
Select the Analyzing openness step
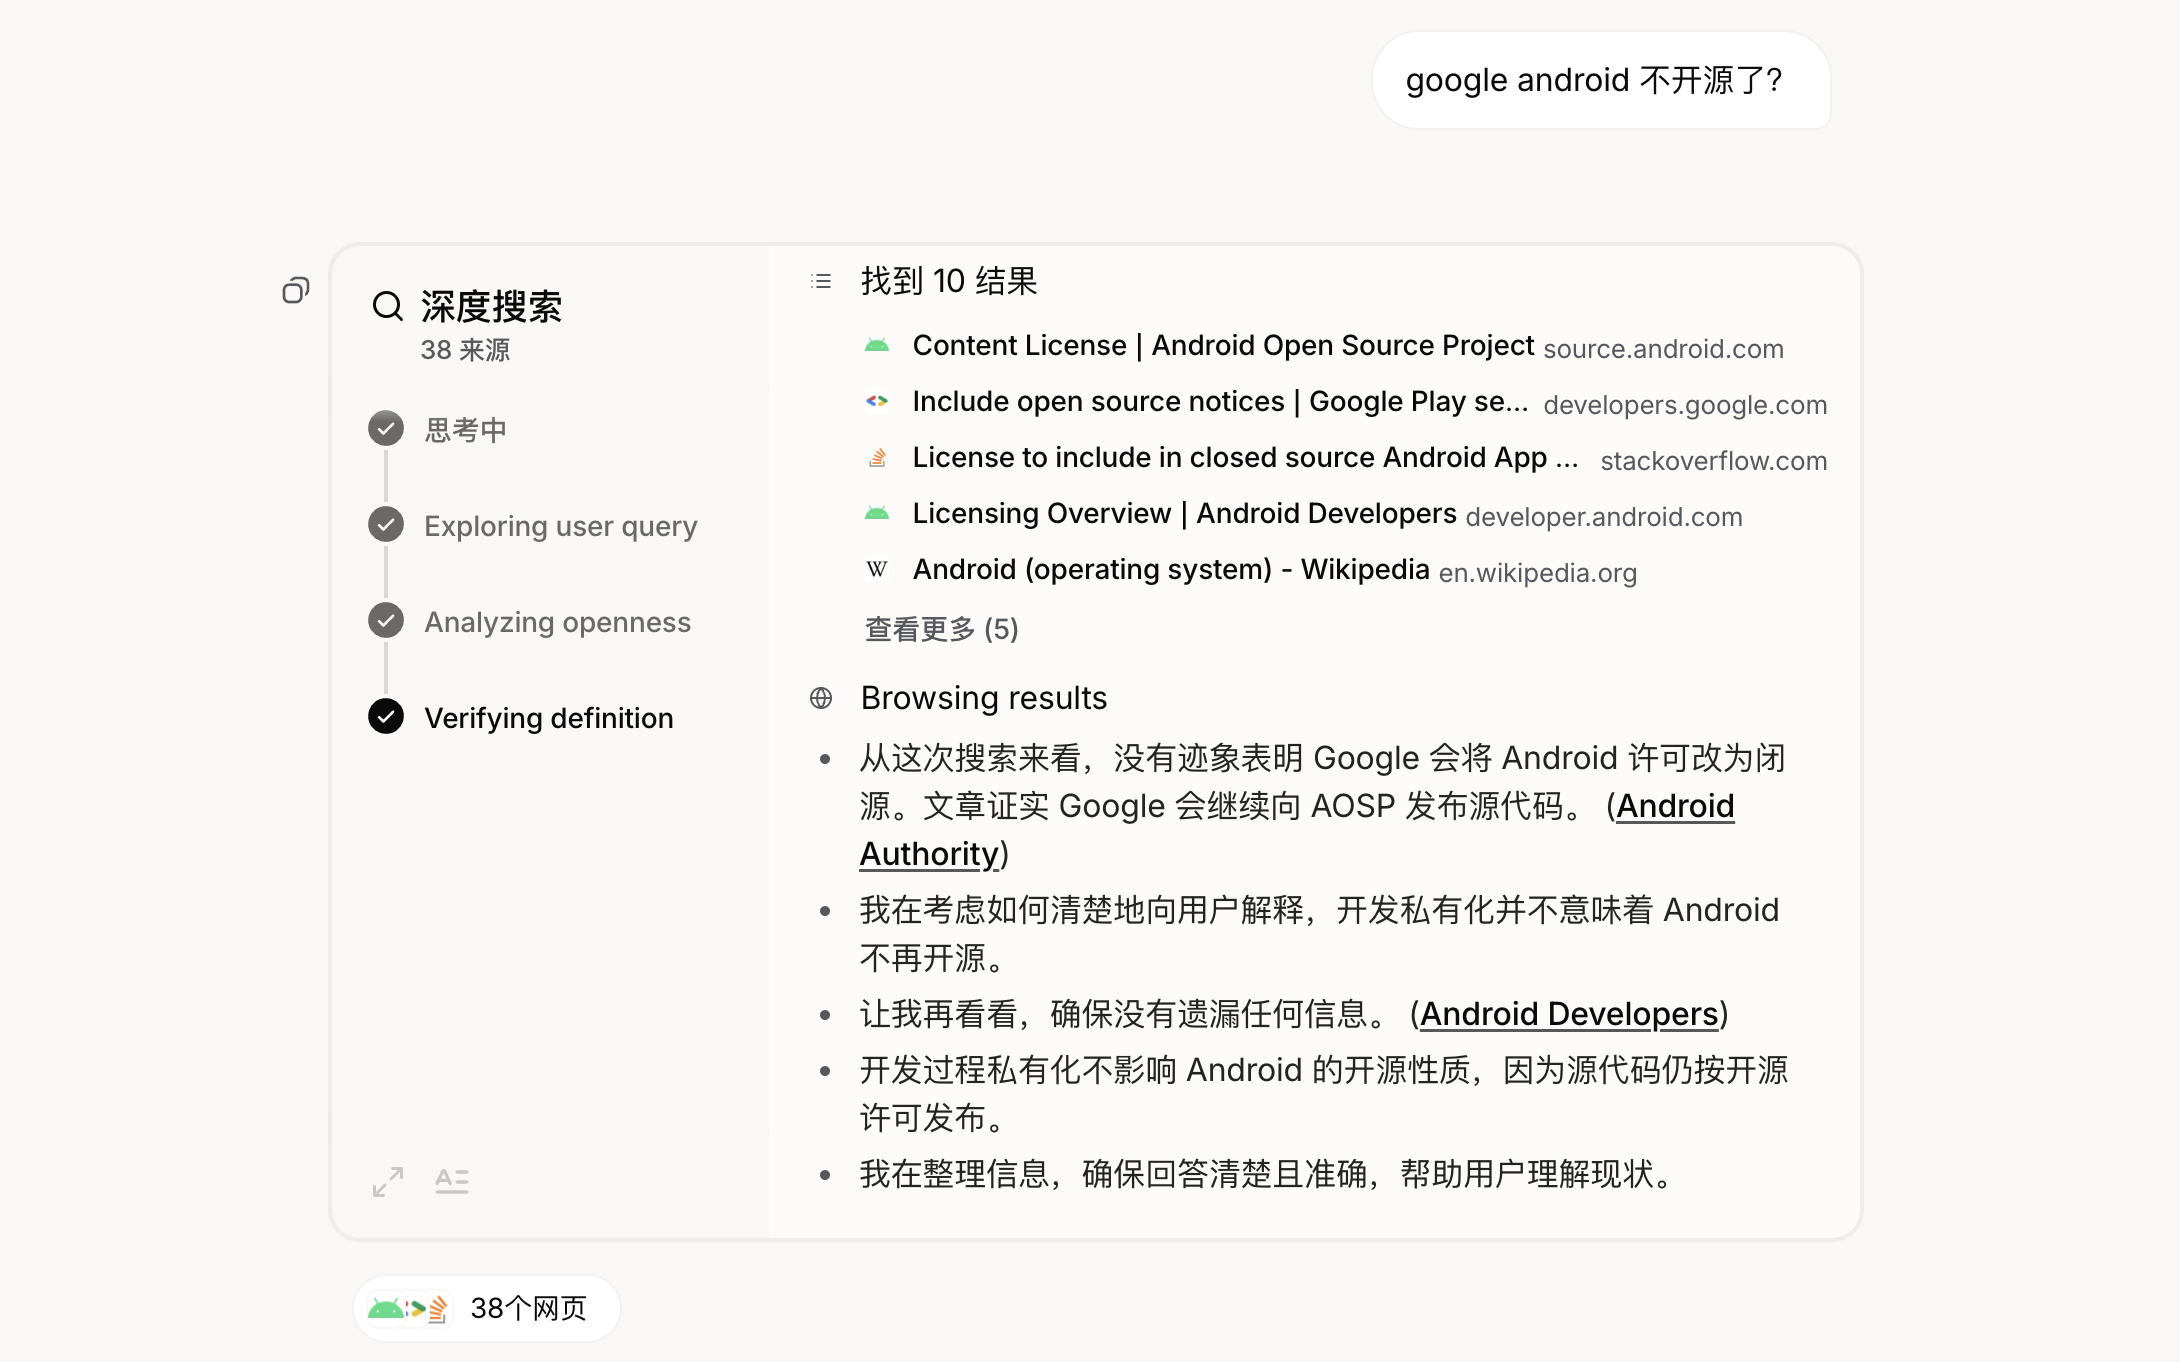tap(557, 622)
